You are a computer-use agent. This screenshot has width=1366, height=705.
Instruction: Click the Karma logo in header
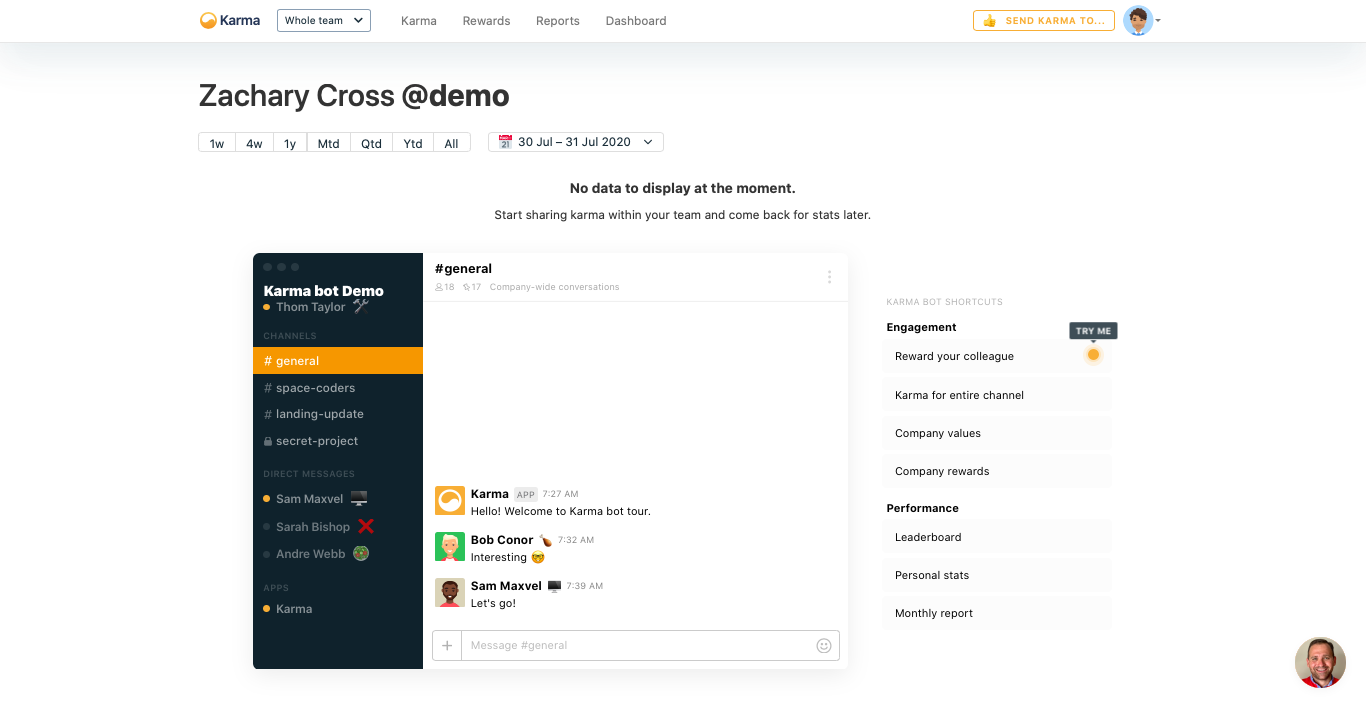pos(230,20)
